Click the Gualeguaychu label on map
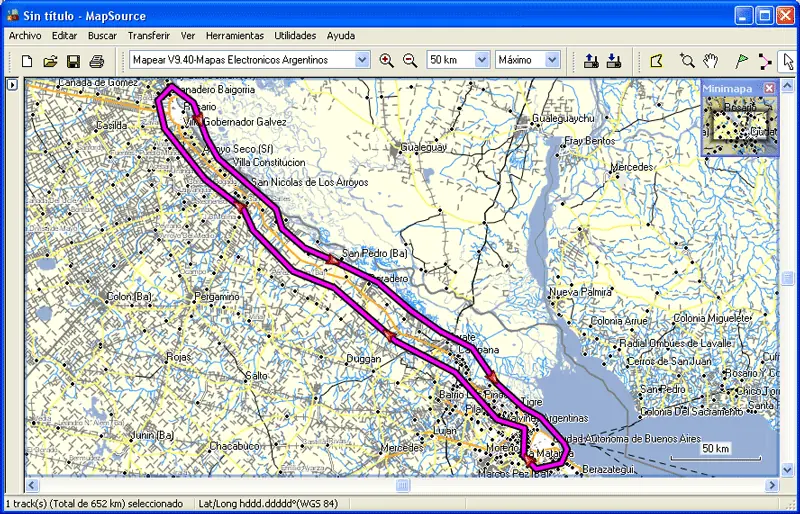 tap(563, 118)
